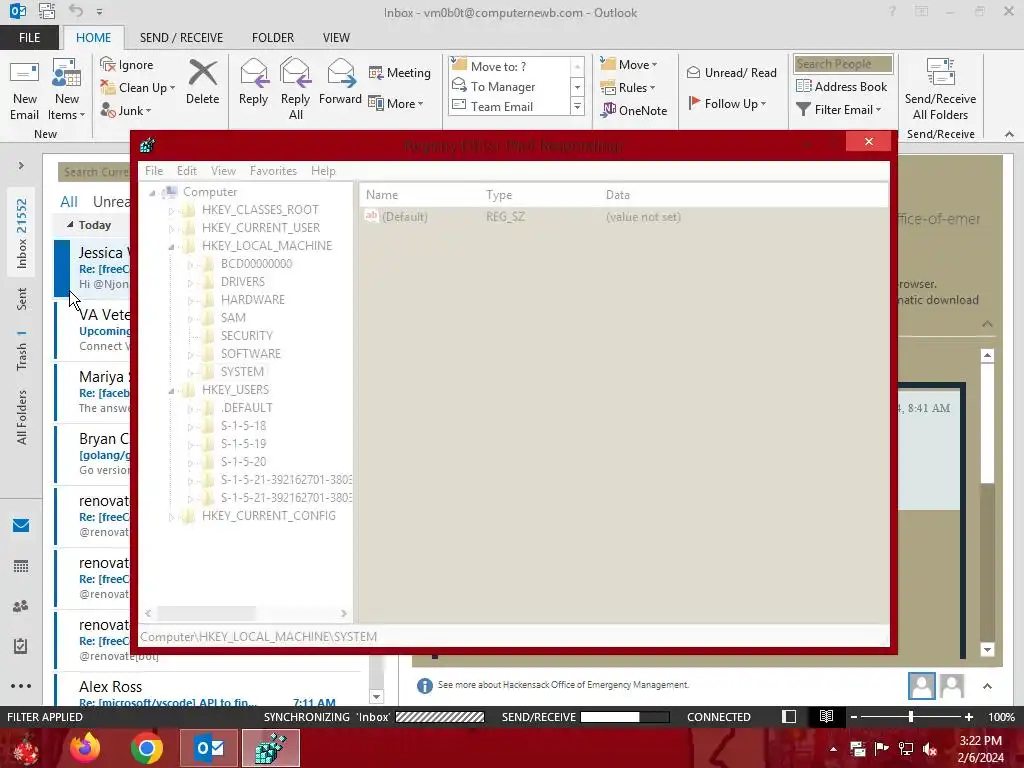The image size is (1024, 768).
Task: Open the Follow Up flag menu
Action: click(727, 103)
